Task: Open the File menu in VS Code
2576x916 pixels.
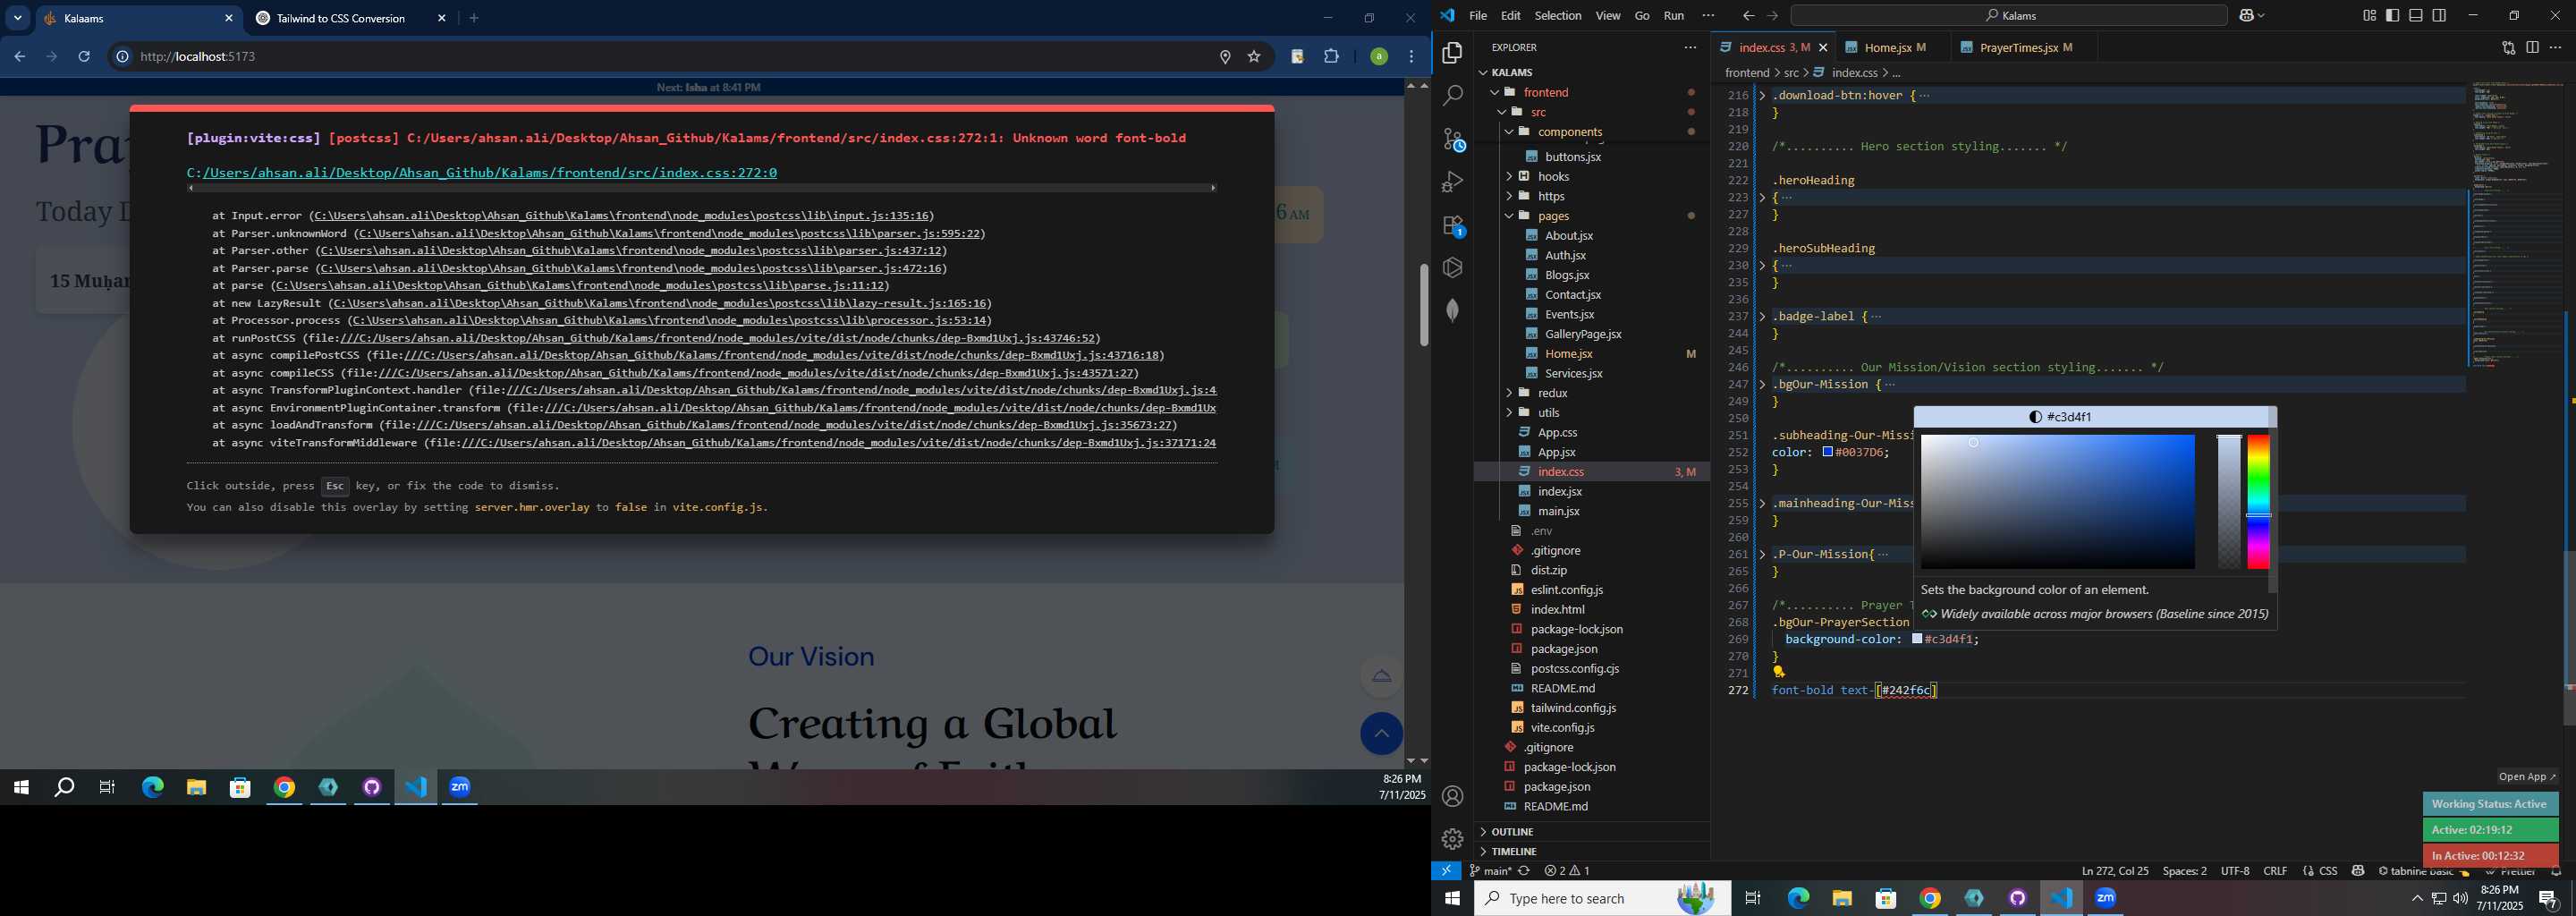Action: (x=1478, y=15)
